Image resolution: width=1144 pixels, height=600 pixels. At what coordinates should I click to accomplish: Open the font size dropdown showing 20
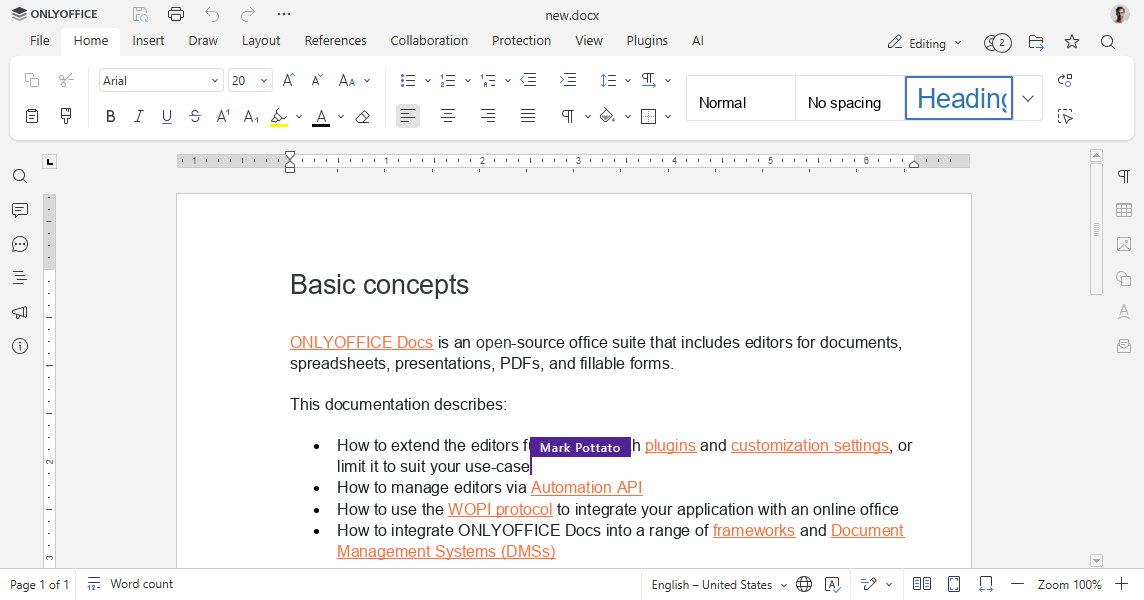(x=250, y=80)
